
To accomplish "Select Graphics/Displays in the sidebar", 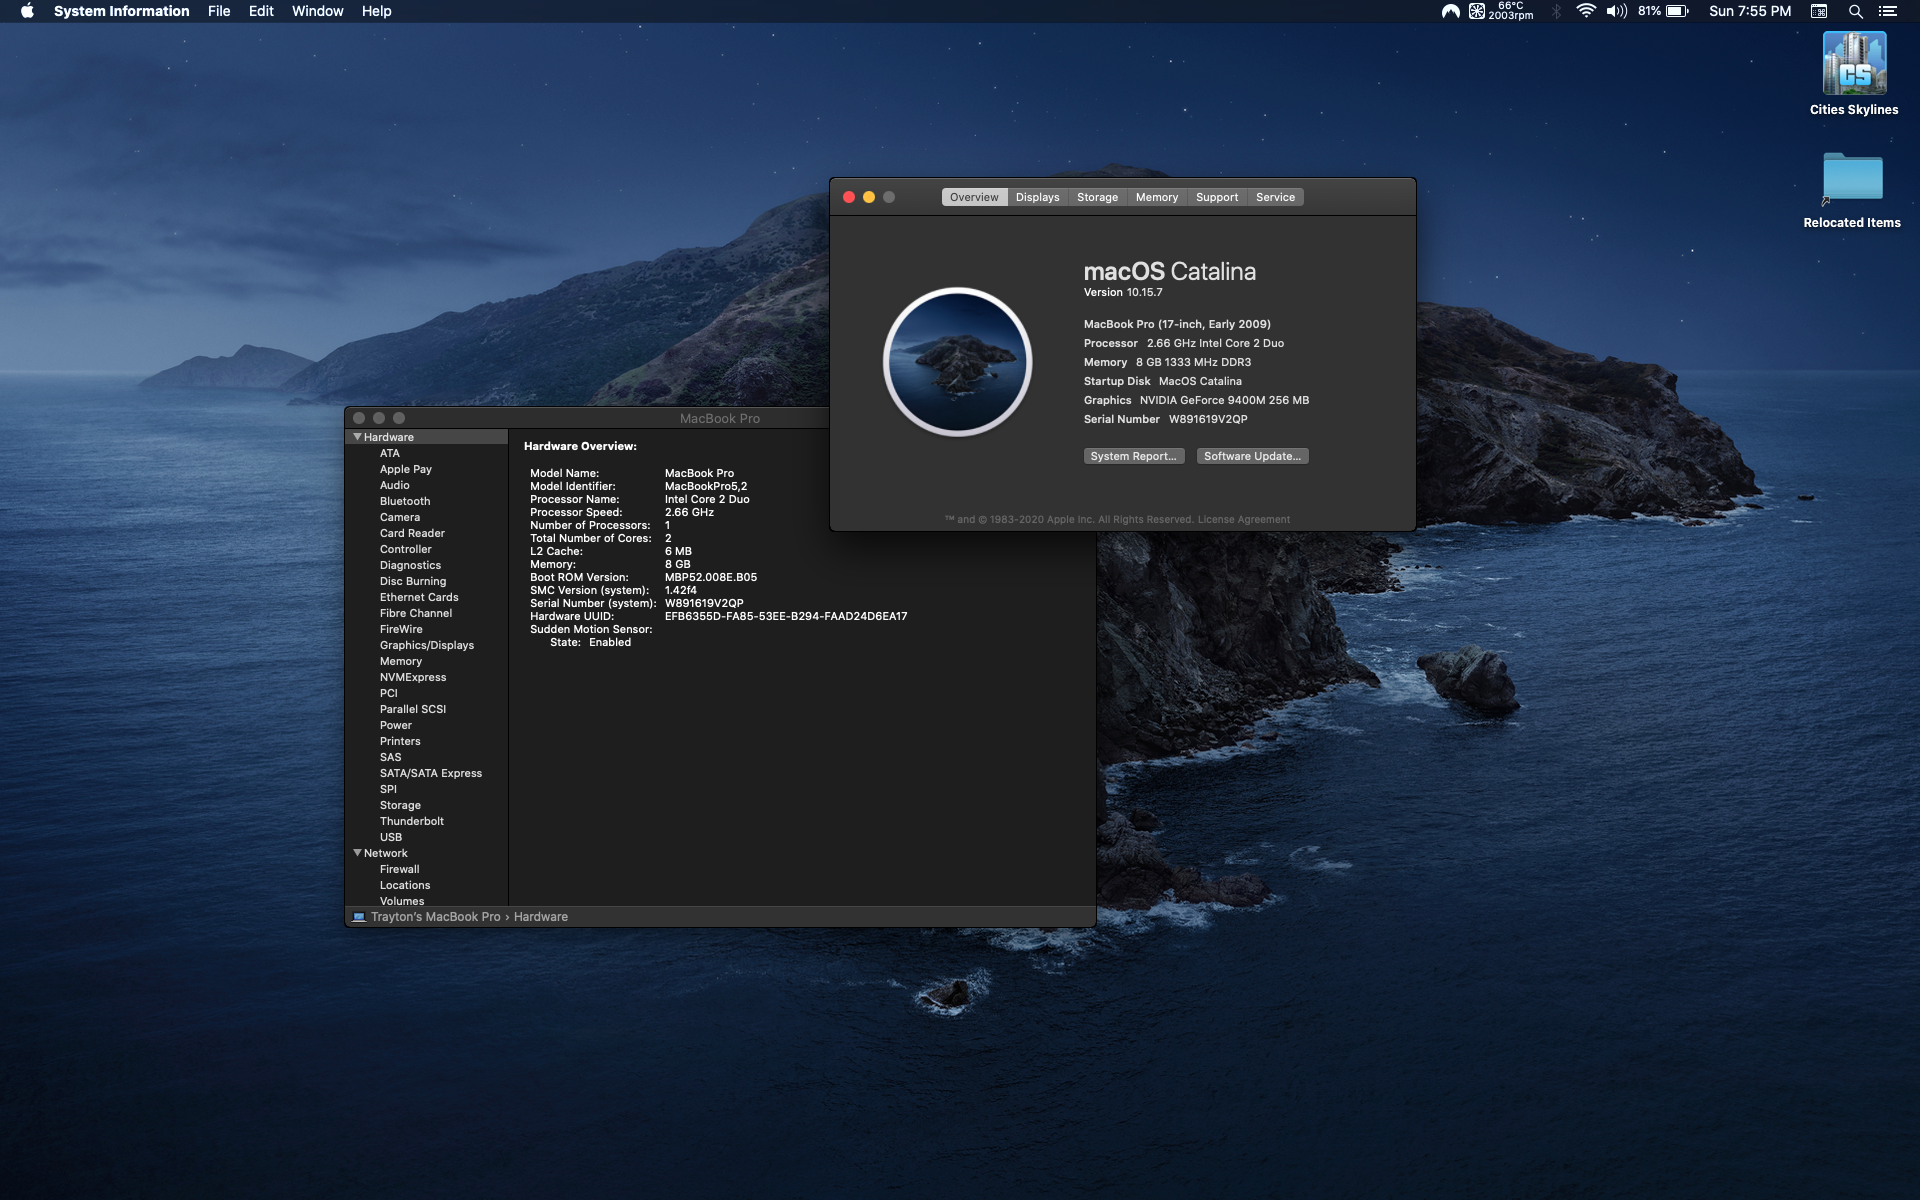I will point(426,645).
